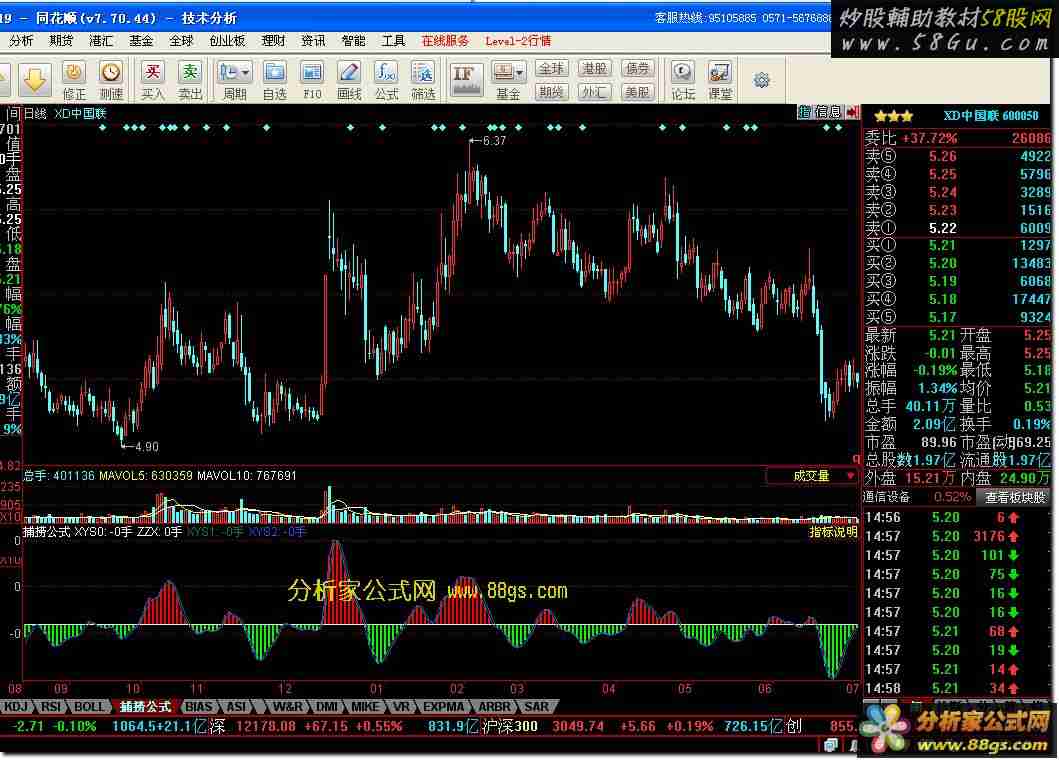The height and width of the screenshot is (760, 1059).
Task: Click the 沪深300 index in status bar
Action: 511,727
